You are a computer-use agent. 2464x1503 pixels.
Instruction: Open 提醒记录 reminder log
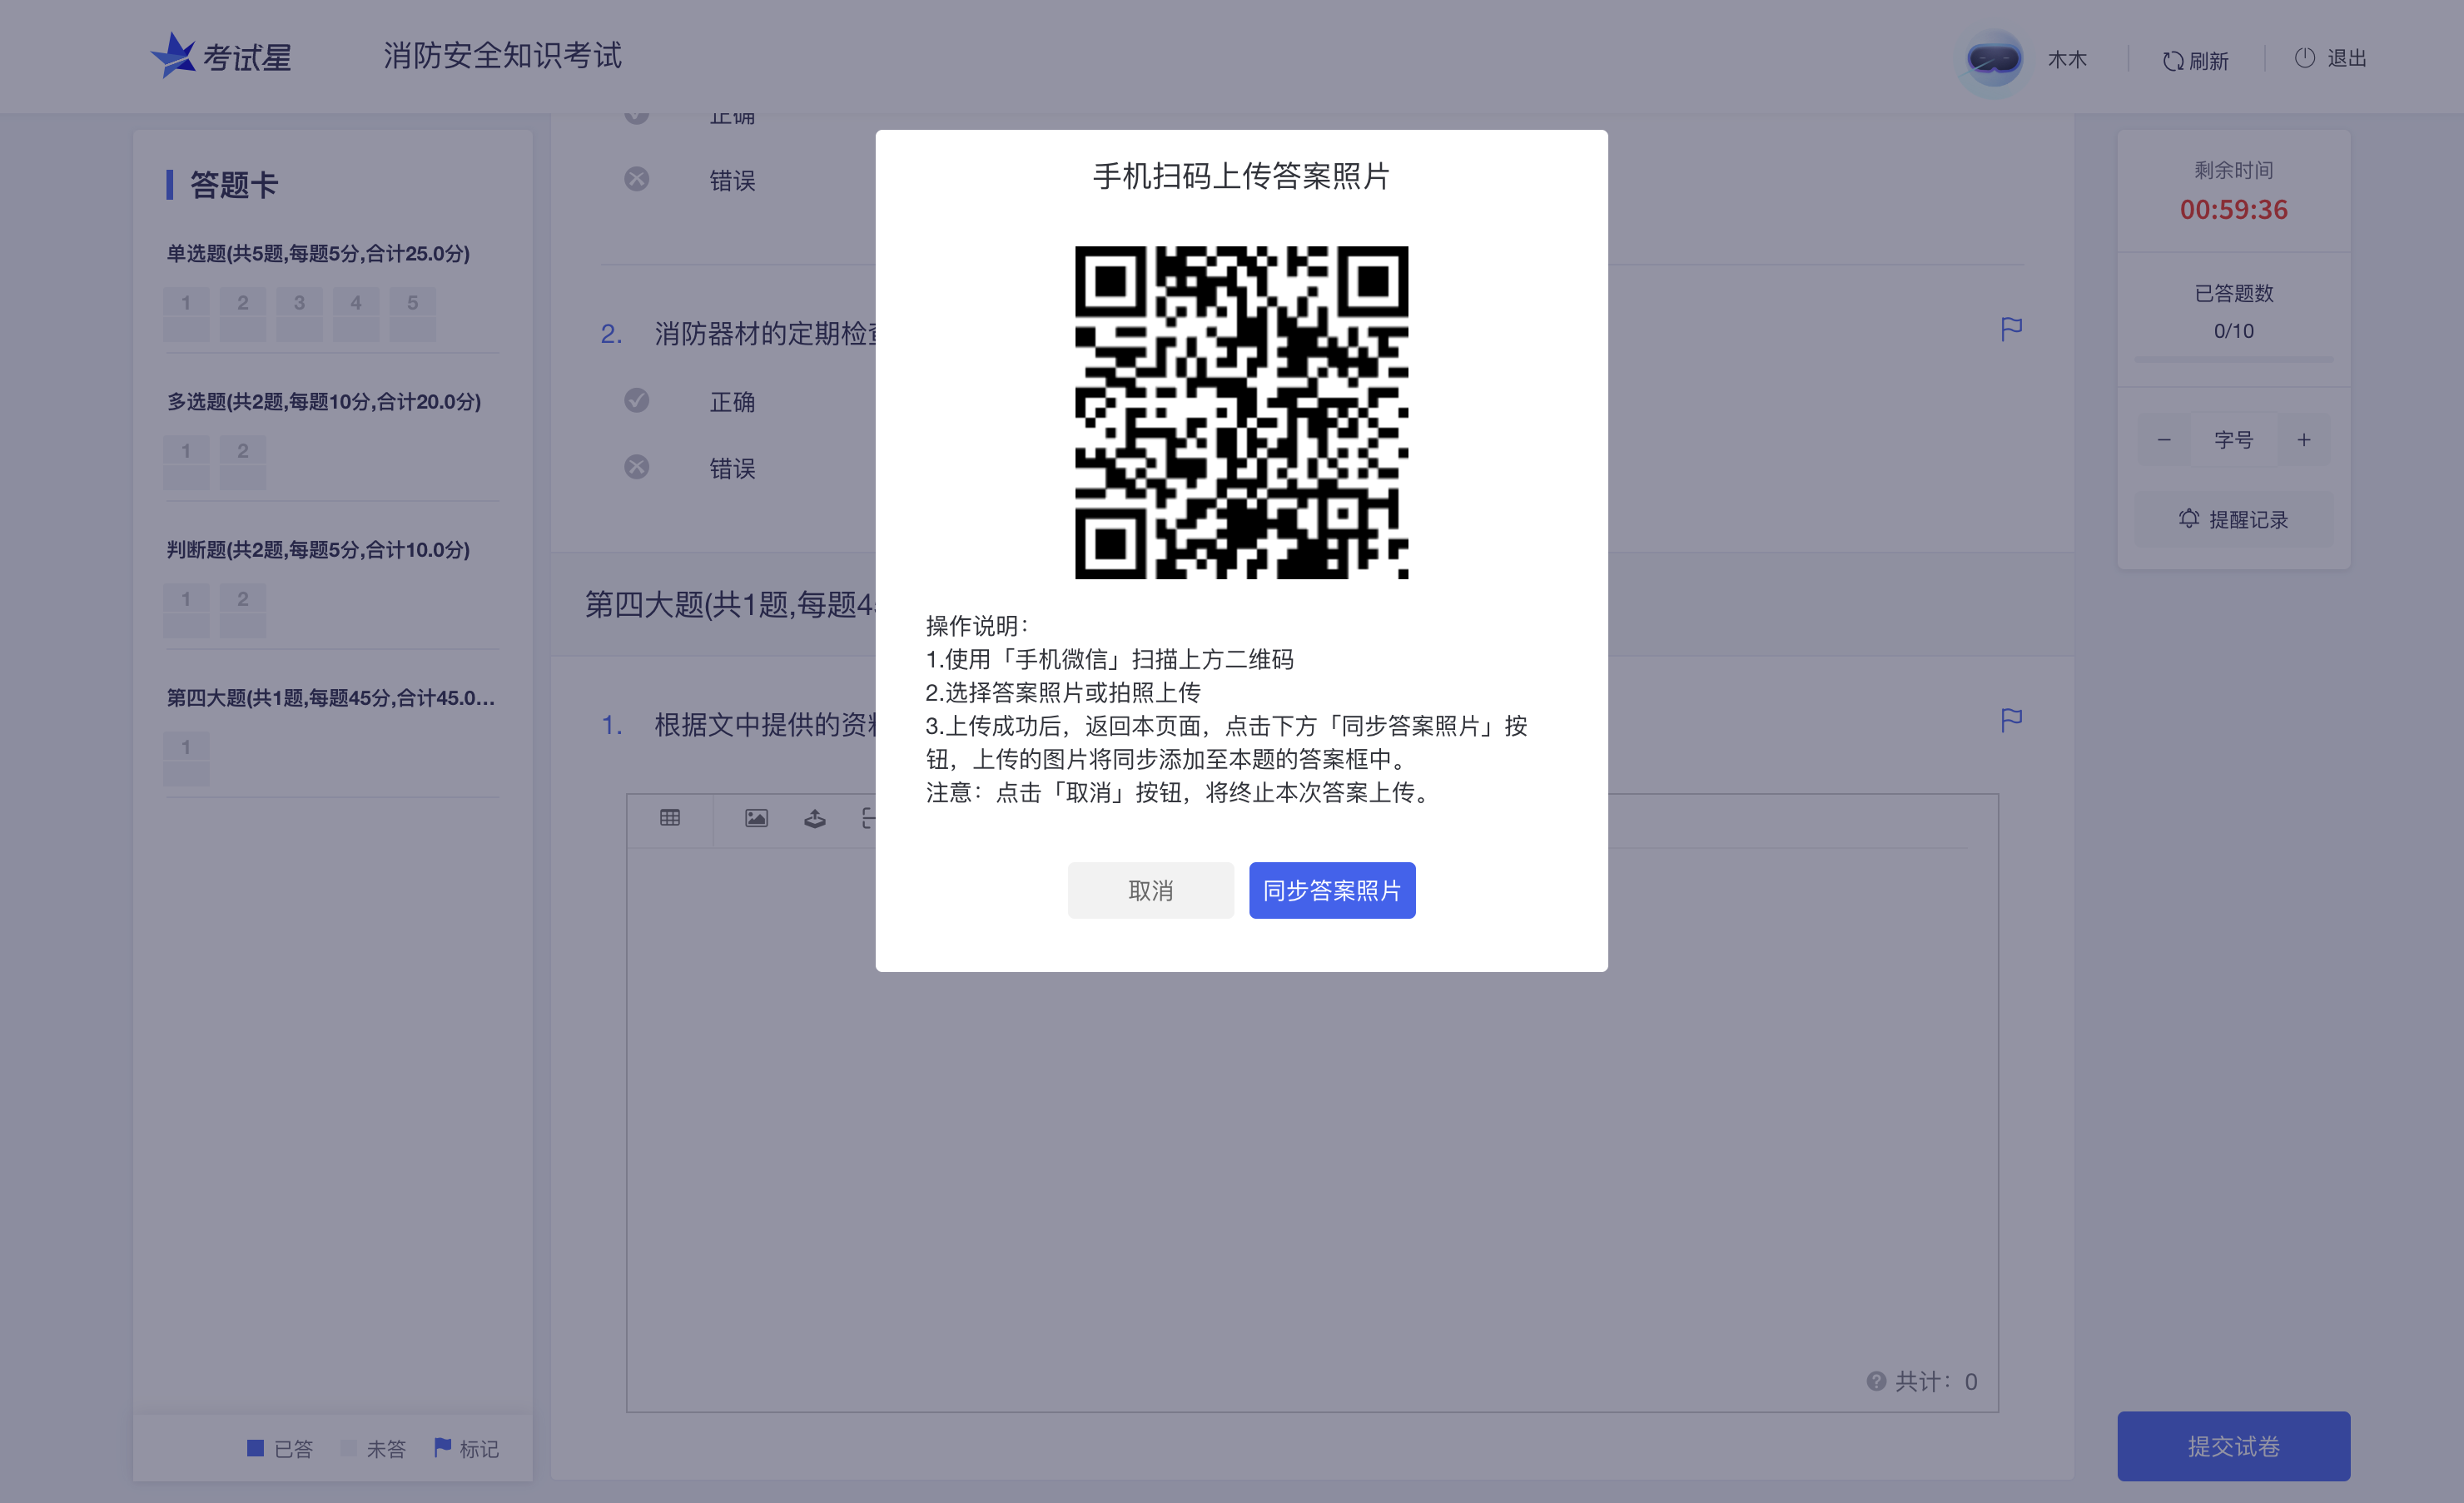(2233, 519)
